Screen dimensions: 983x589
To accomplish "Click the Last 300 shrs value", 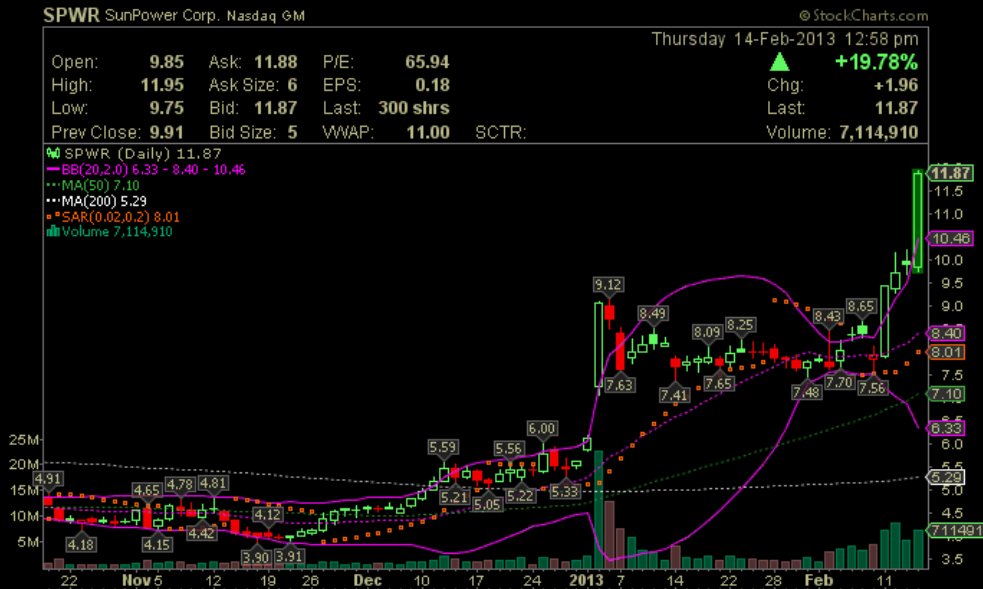I will click(414, 107).
